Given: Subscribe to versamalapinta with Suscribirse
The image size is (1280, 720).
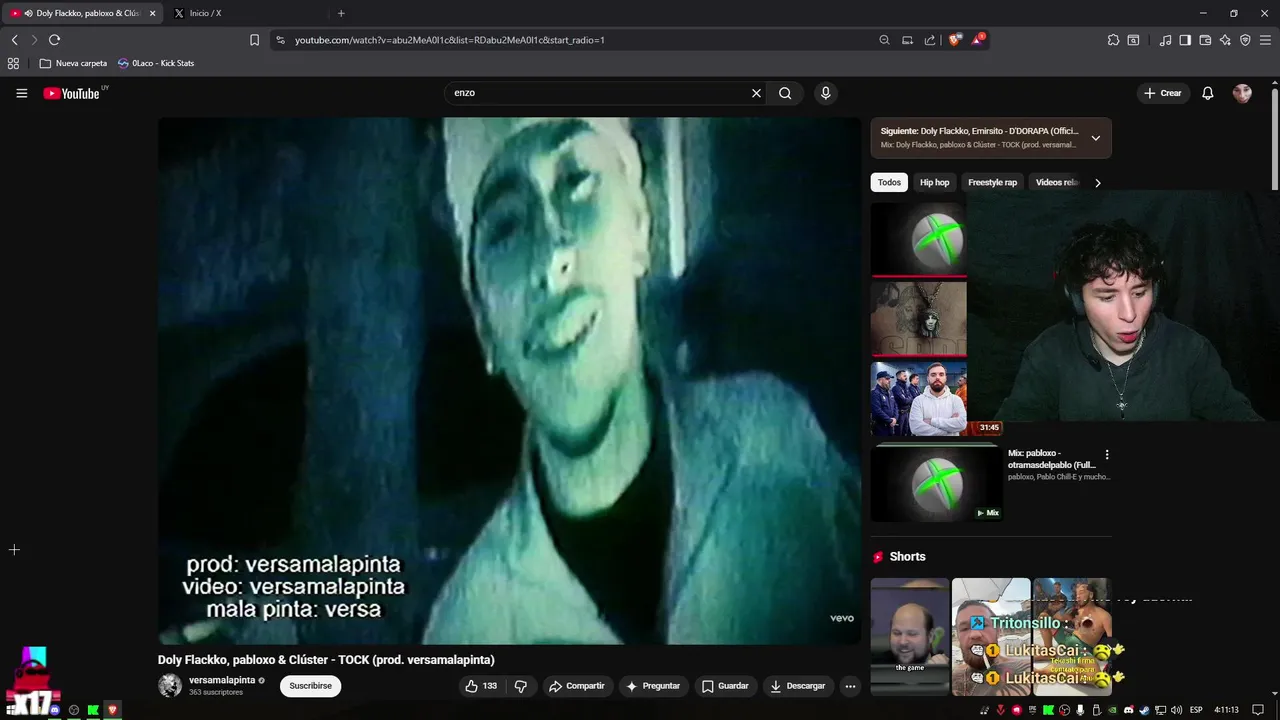Looking at the screenshot, I should pos(310,686).
